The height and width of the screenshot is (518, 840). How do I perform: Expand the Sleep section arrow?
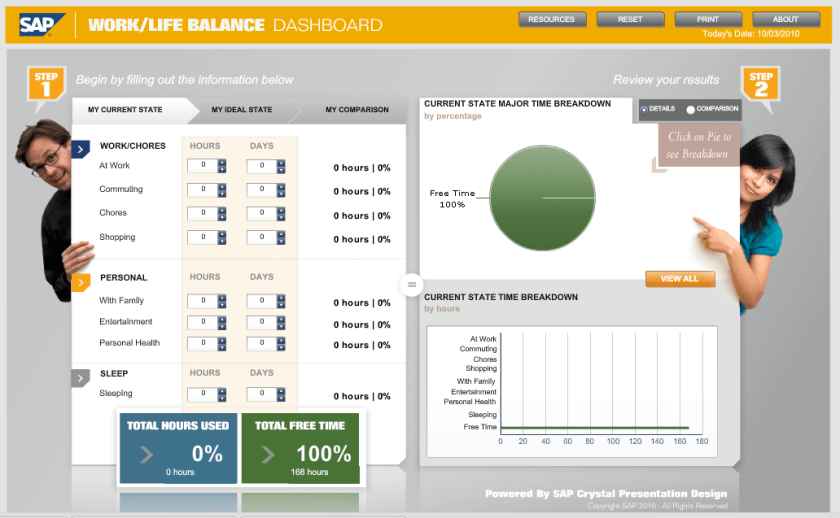82,378
